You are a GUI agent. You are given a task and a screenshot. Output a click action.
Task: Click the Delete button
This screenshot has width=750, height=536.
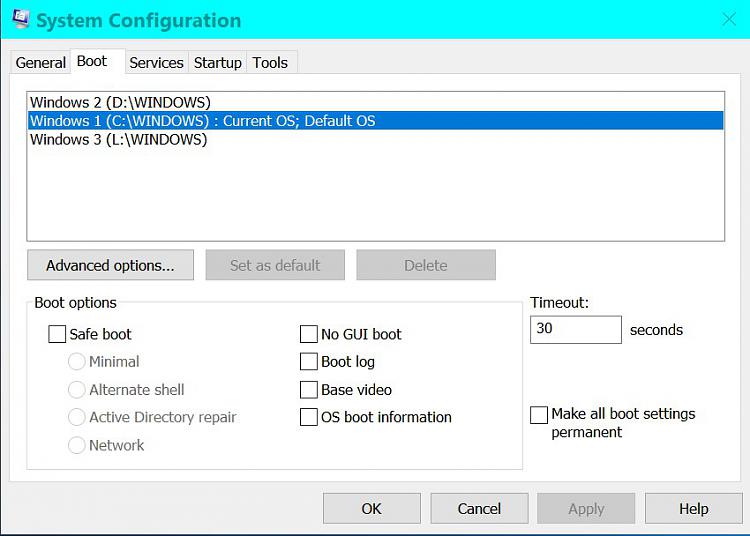426,265
